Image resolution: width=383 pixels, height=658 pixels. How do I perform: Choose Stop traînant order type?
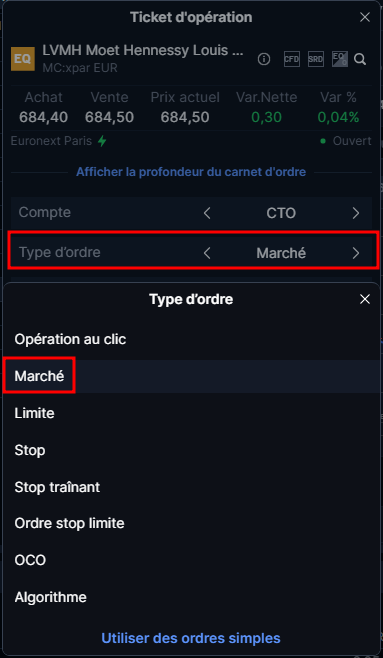[x=57, y=487]
